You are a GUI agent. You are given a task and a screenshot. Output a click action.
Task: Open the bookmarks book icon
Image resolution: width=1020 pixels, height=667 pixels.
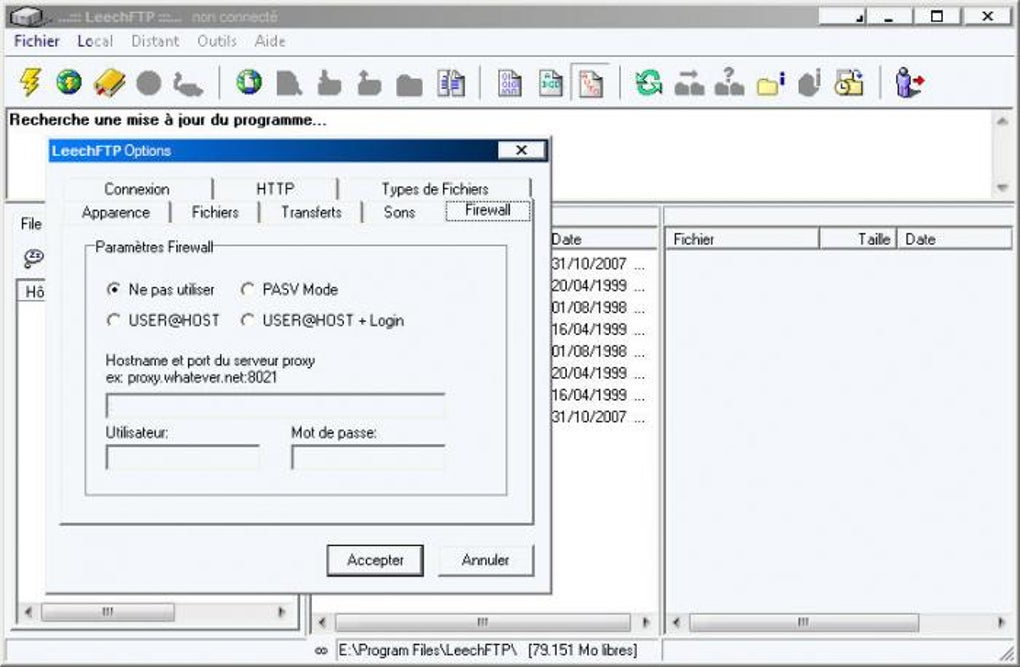click(109, 83)
